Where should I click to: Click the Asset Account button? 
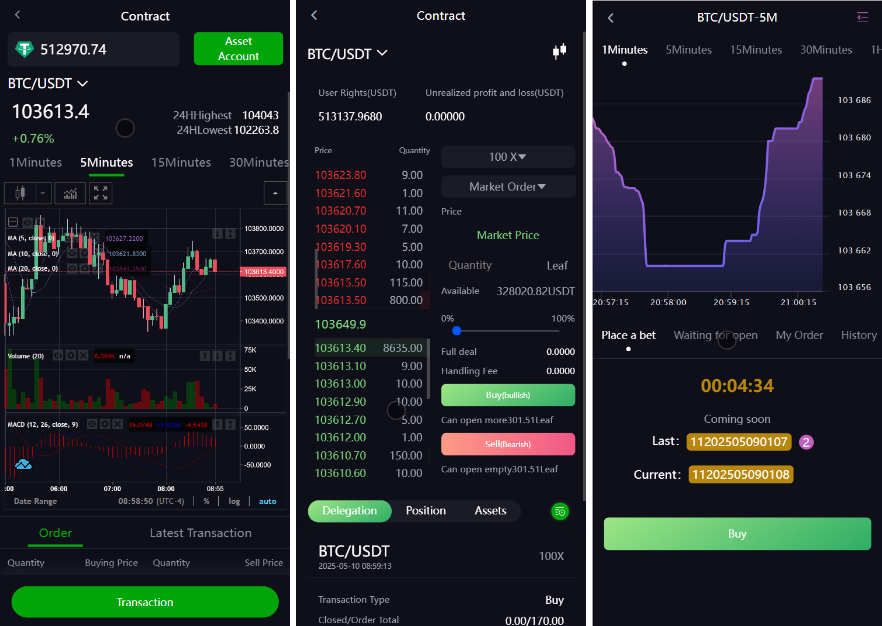click(238, 49)
